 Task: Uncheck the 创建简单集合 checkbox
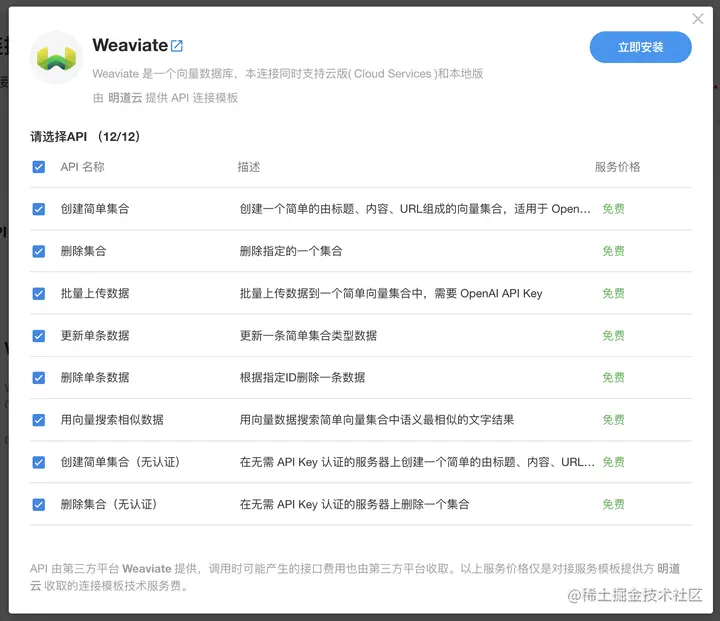(39, 209)
